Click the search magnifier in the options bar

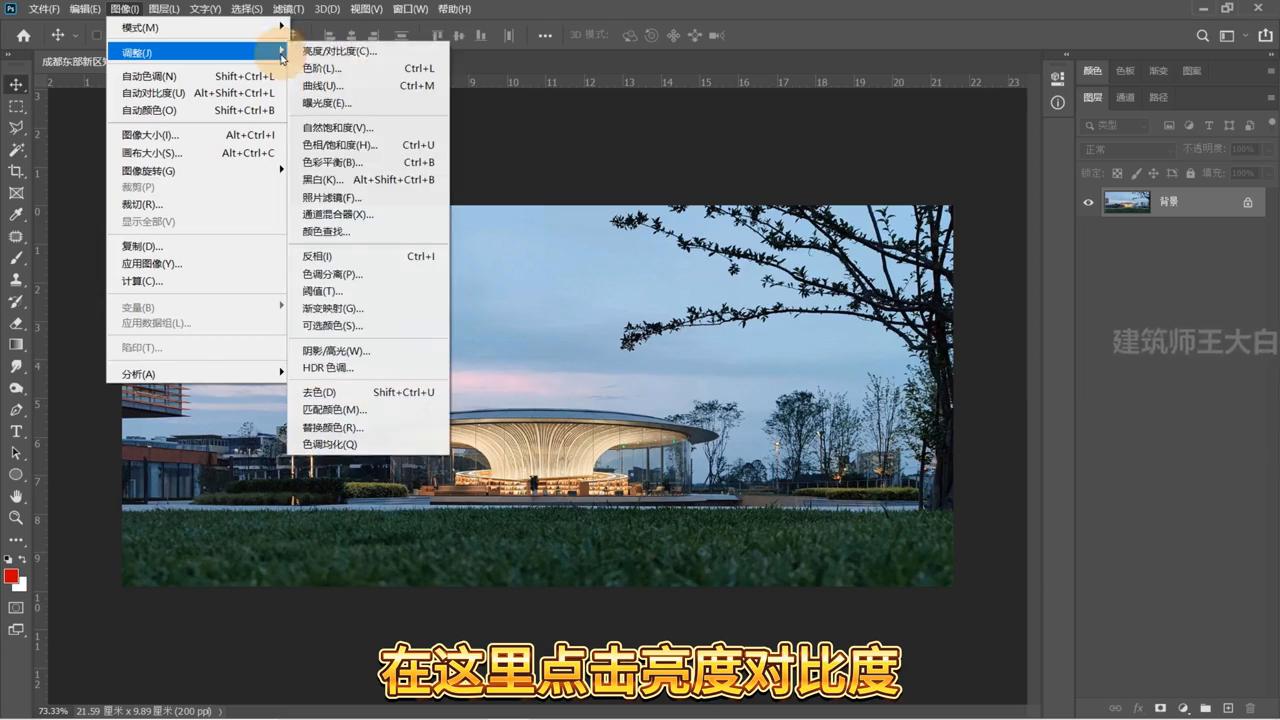(1203, 35)
